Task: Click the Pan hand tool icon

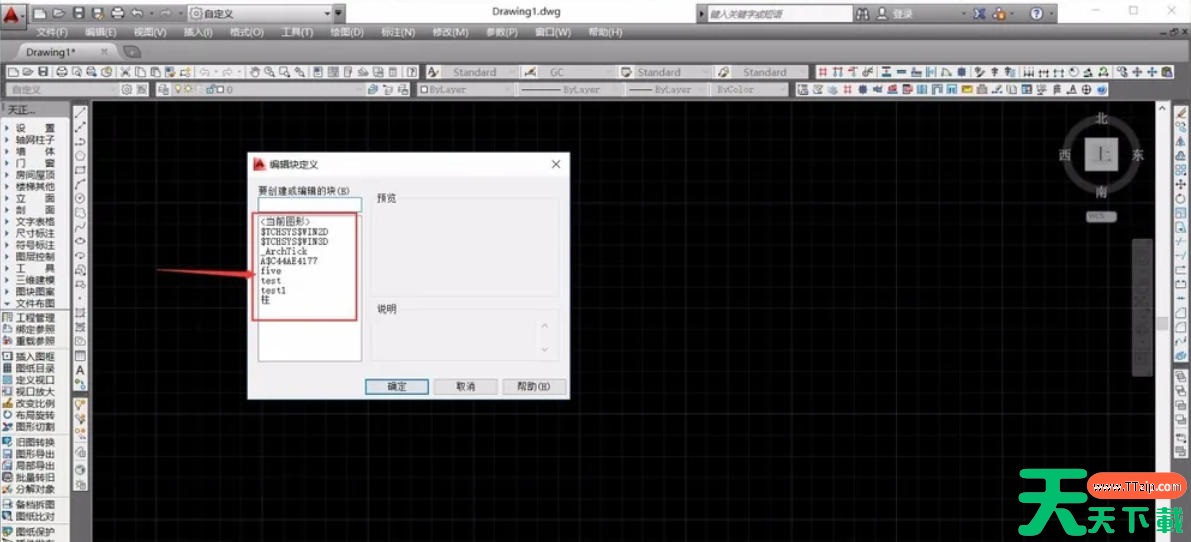Action: tap(255, 72)
